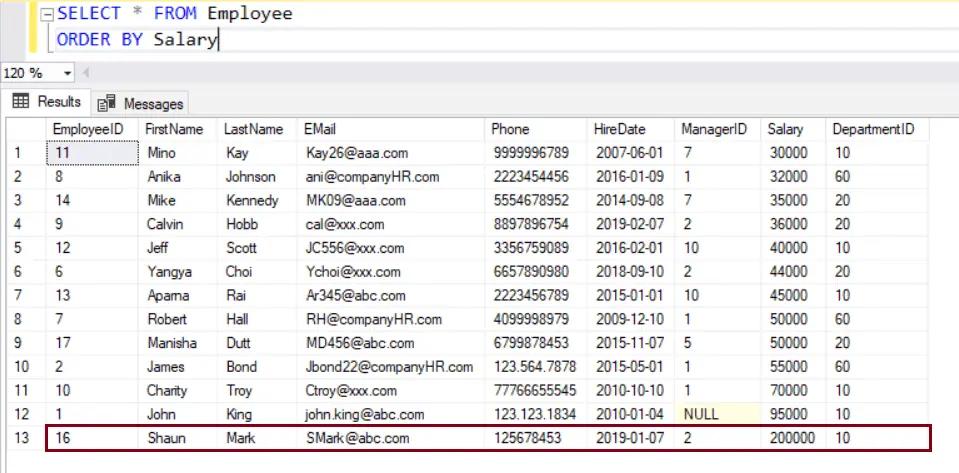The height and width of the screenshot is (473, 959).
Task: Click the email cell SMark@abc.com
Action: (357, 438)
